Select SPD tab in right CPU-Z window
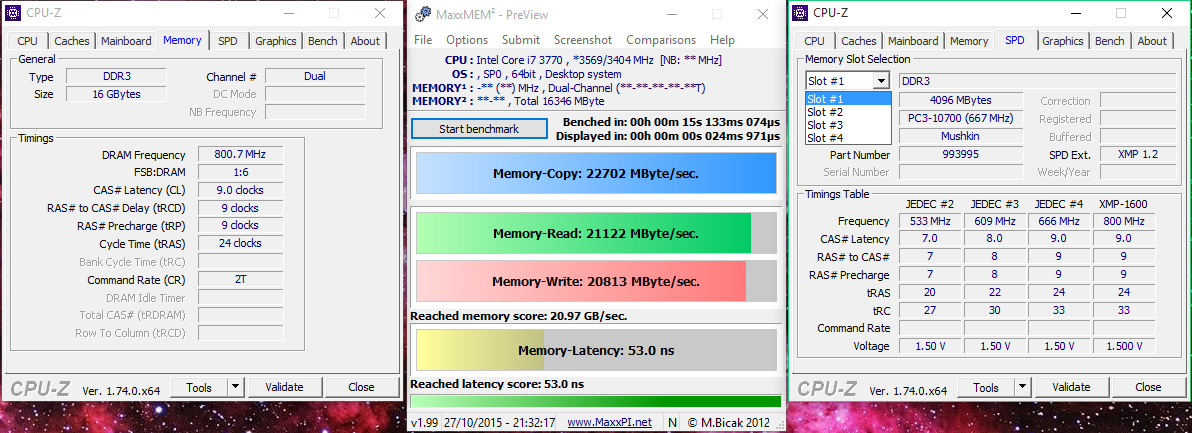The height and width of the screenshot is (433, 1192). pyautogui.click(x=1015, y=40)
